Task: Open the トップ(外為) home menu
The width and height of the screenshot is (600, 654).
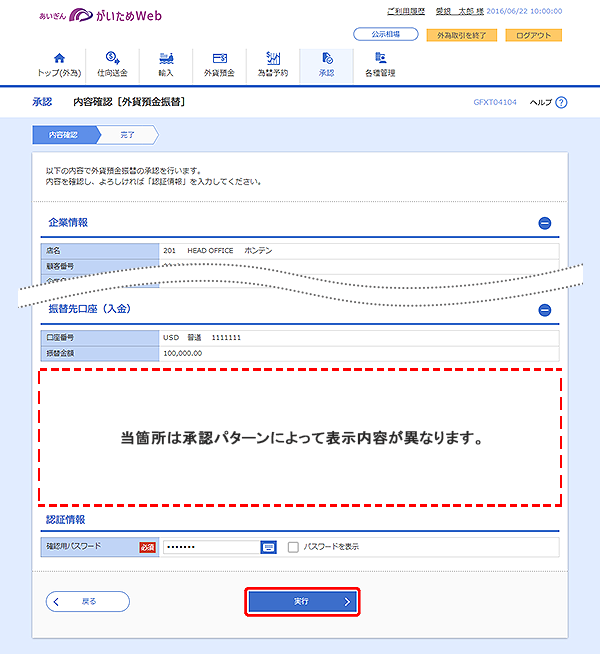Action: (59, 65)
